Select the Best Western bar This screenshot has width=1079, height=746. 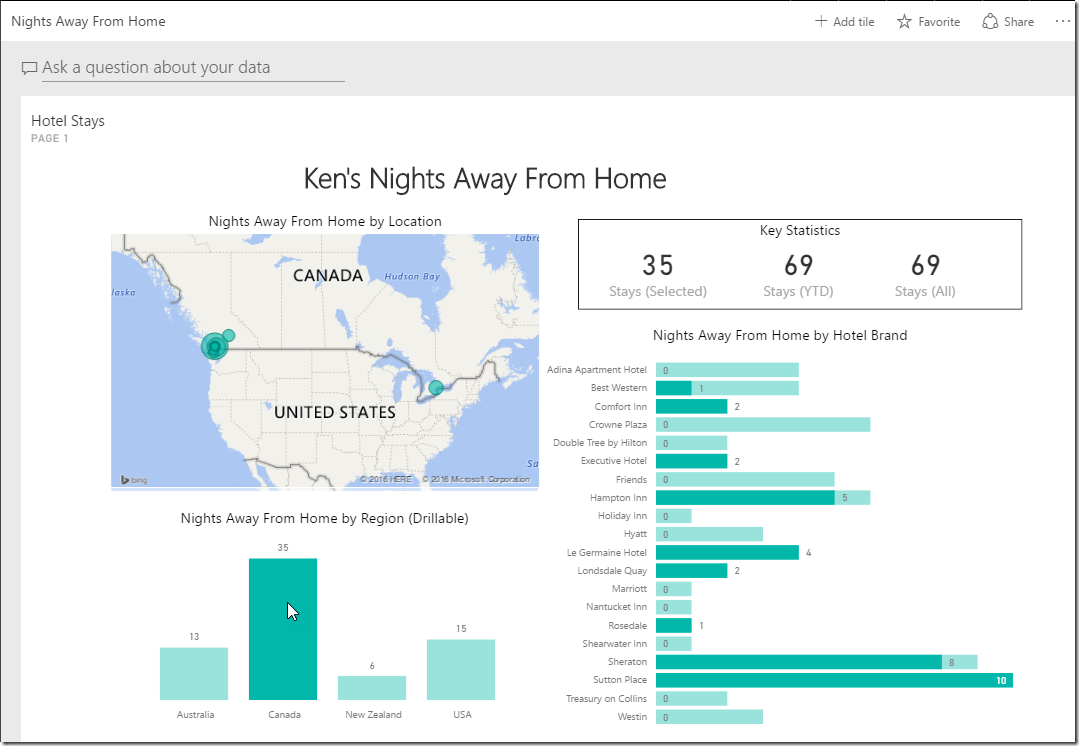pyautogui.click(x=727, y=388)
